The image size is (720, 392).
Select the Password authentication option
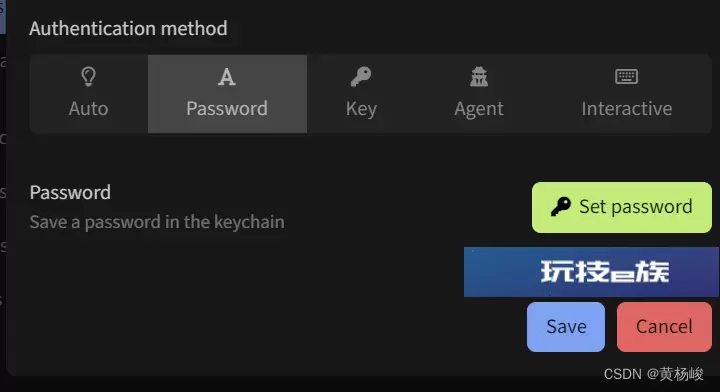click(227, 94)
